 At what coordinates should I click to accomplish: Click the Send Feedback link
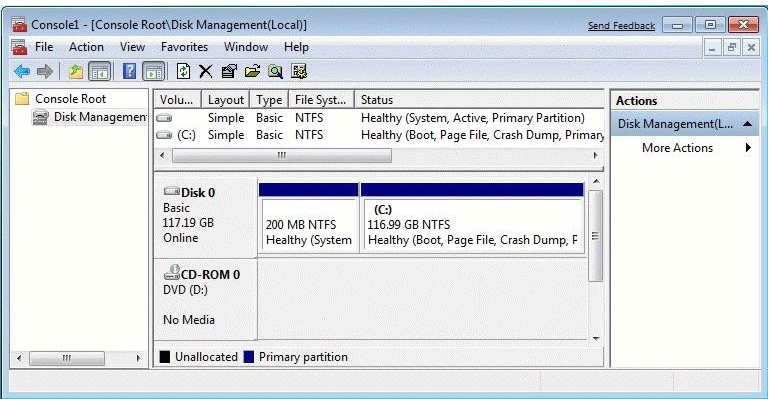tap(621, 26)
